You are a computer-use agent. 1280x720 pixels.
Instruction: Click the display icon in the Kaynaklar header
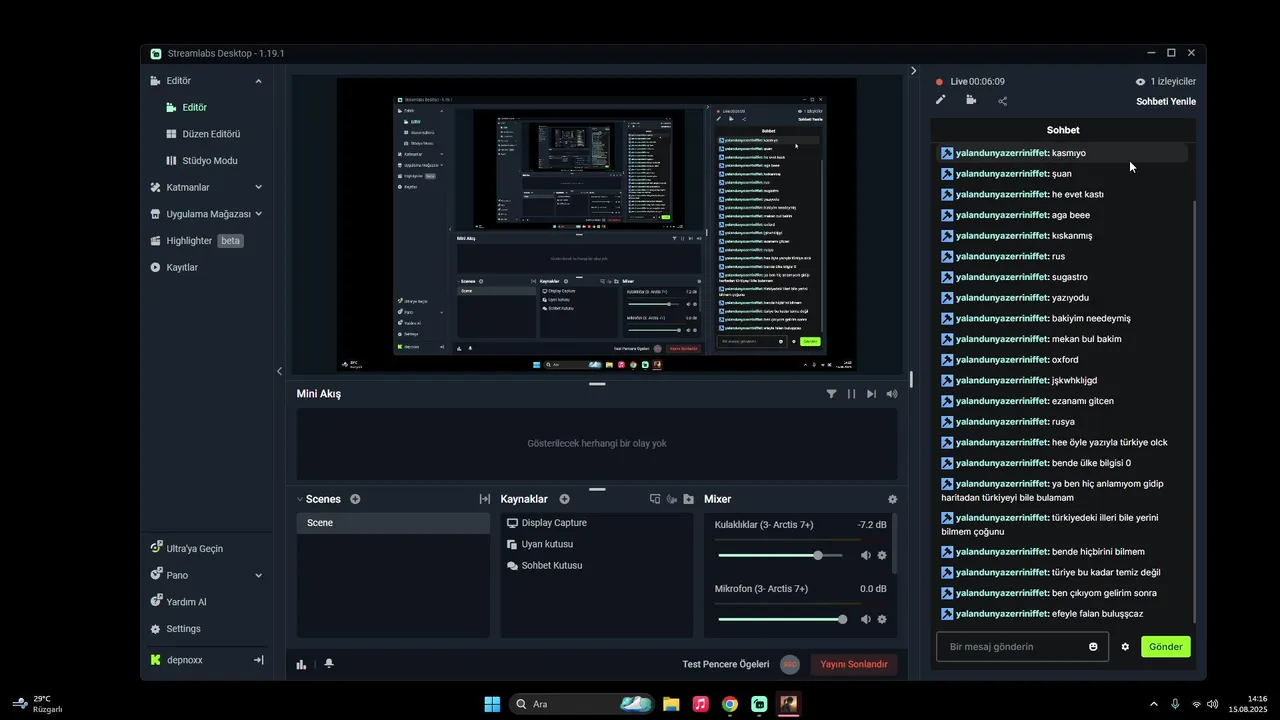tap(655, 499)
